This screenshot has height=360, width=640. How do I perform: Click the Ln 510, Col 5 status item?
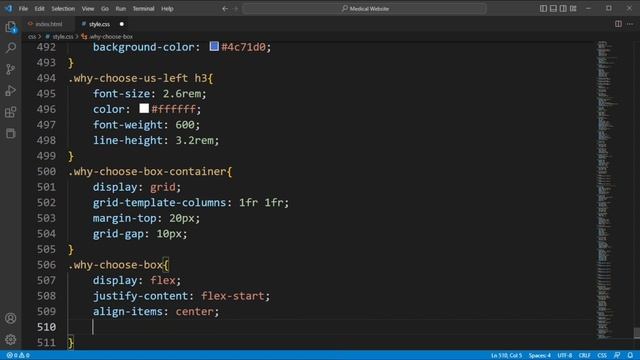pos(506,356)
